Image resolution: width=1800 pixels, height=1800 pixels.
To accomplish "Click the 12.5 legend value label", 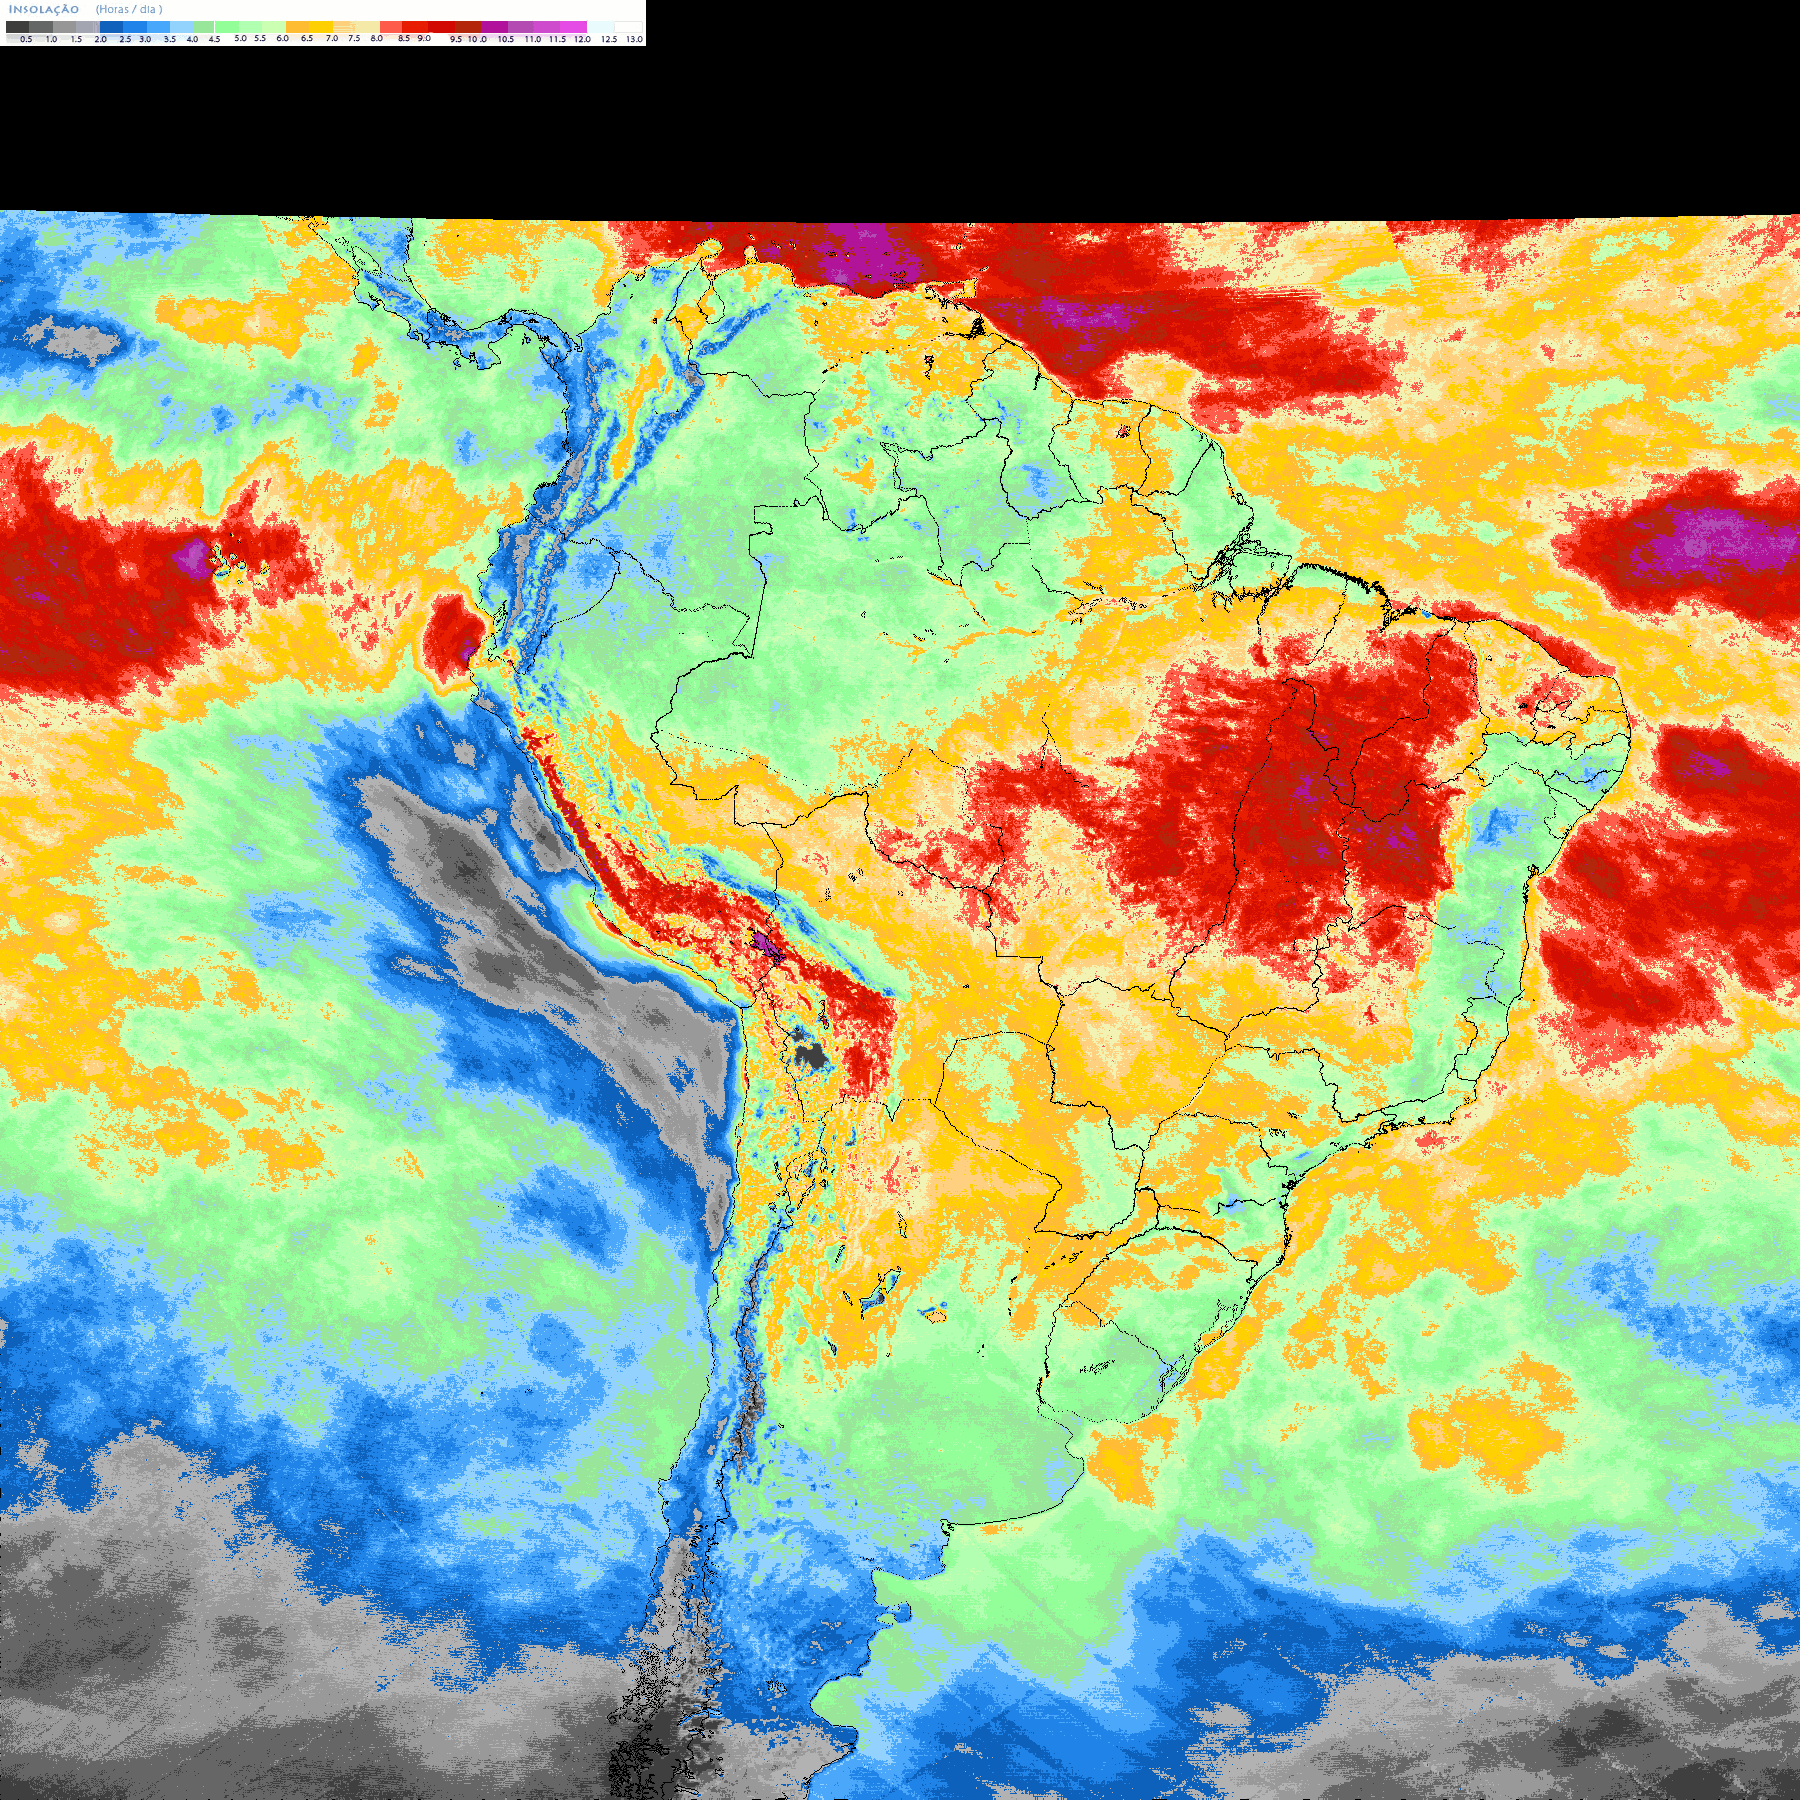I will pyautogui.click(x=609, y=39).
